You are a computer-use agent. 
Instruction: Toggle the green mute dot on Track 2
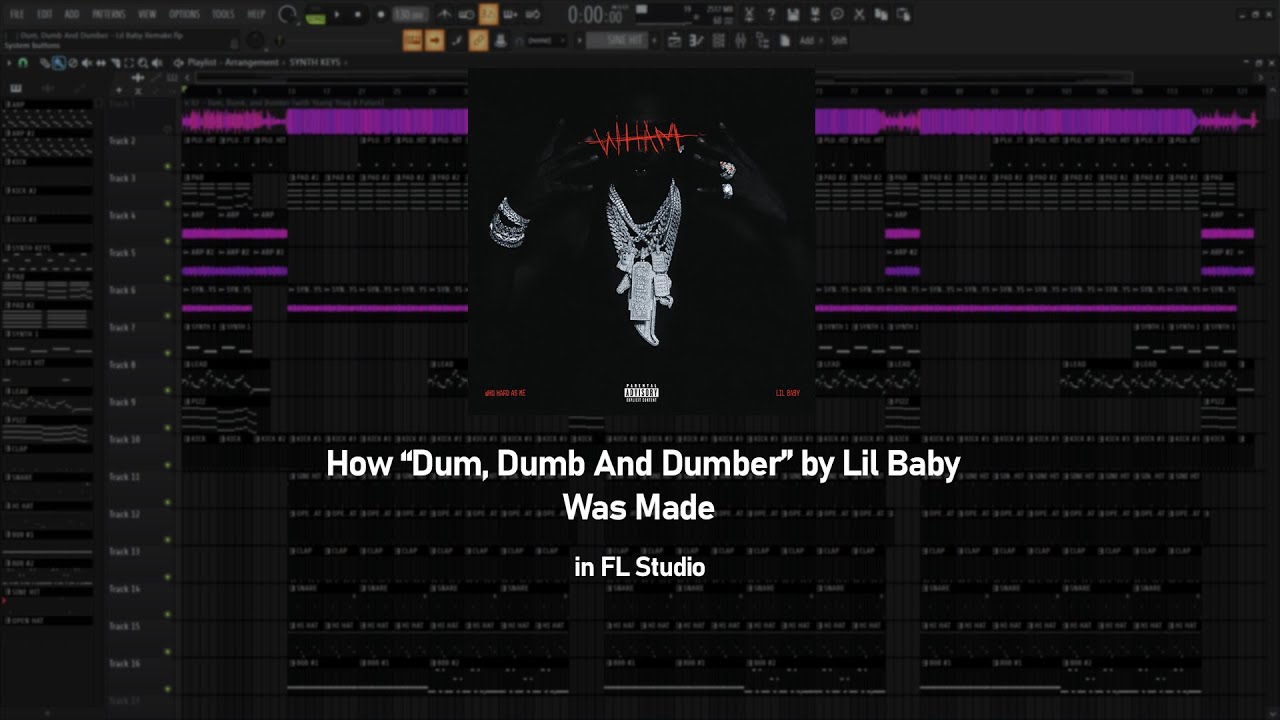168,166
